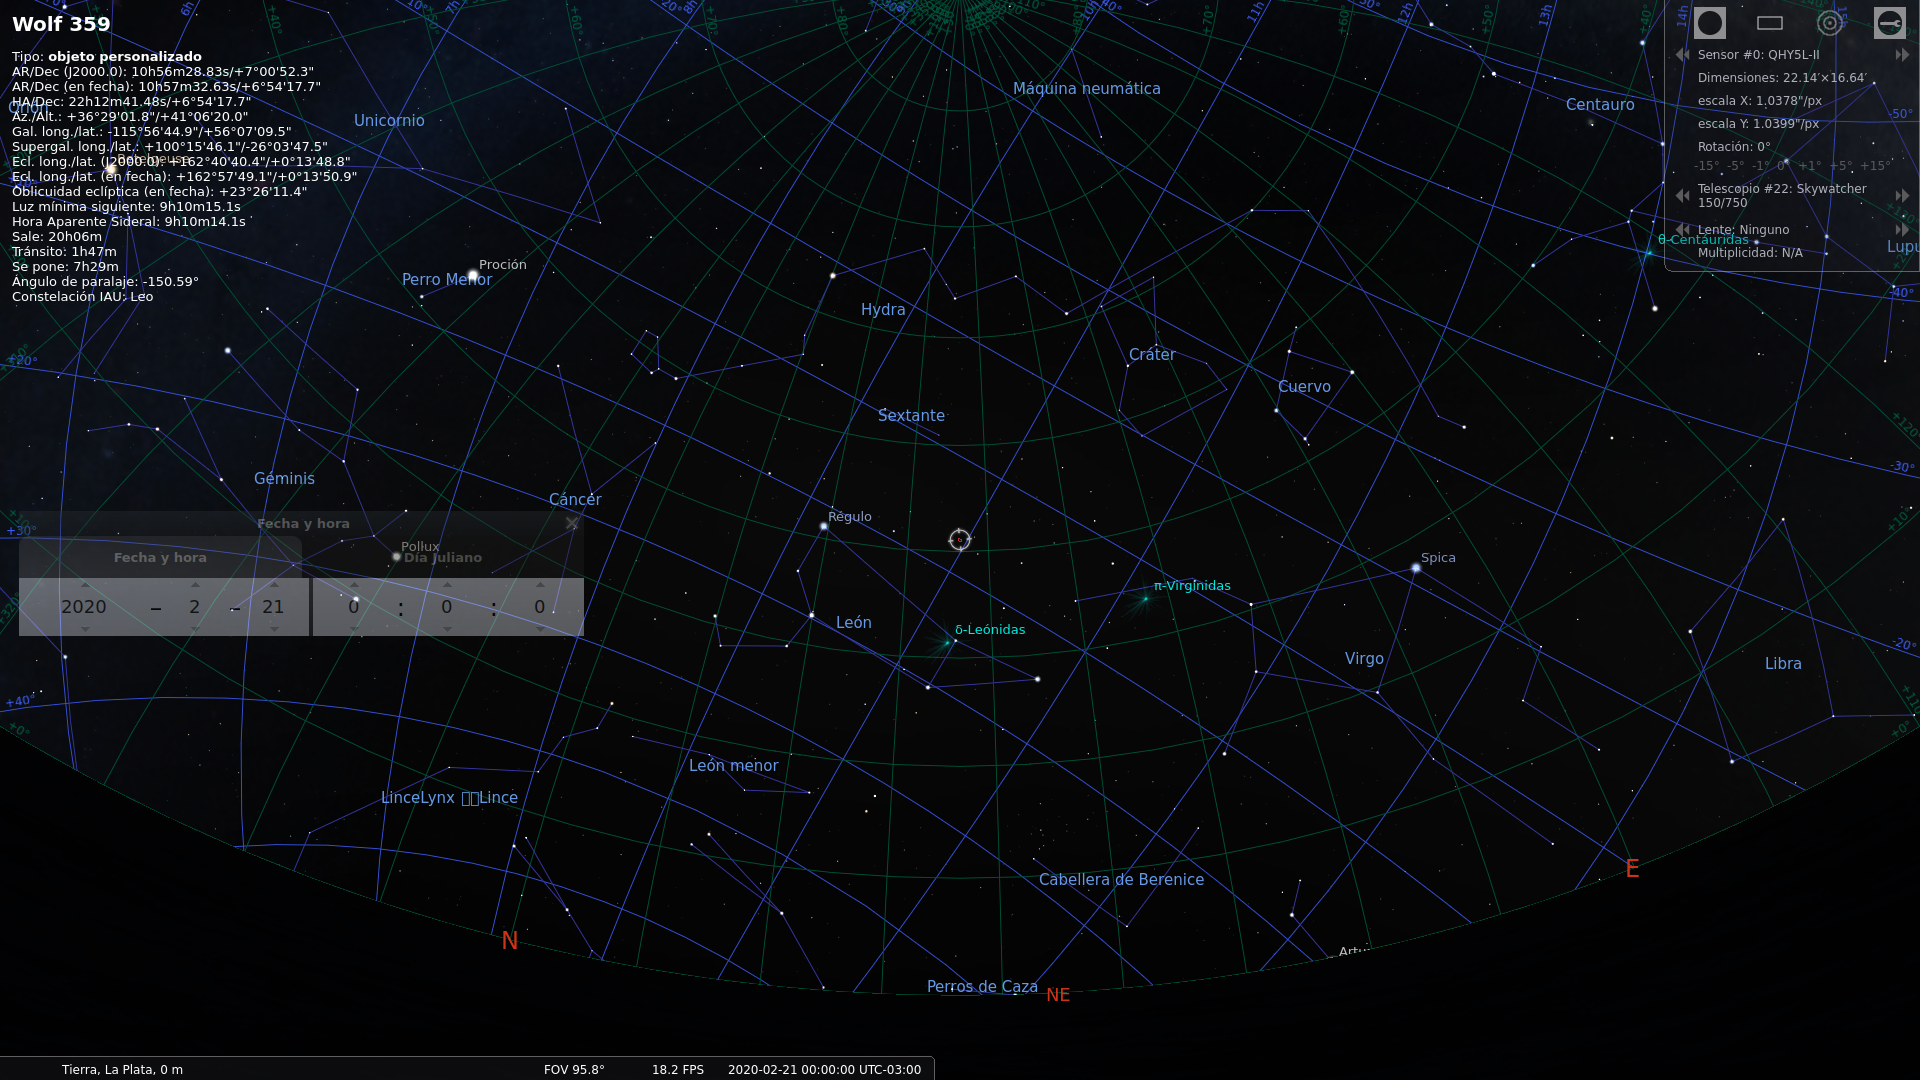Decrease the month with its down arrow

click(x=195, y=629)
